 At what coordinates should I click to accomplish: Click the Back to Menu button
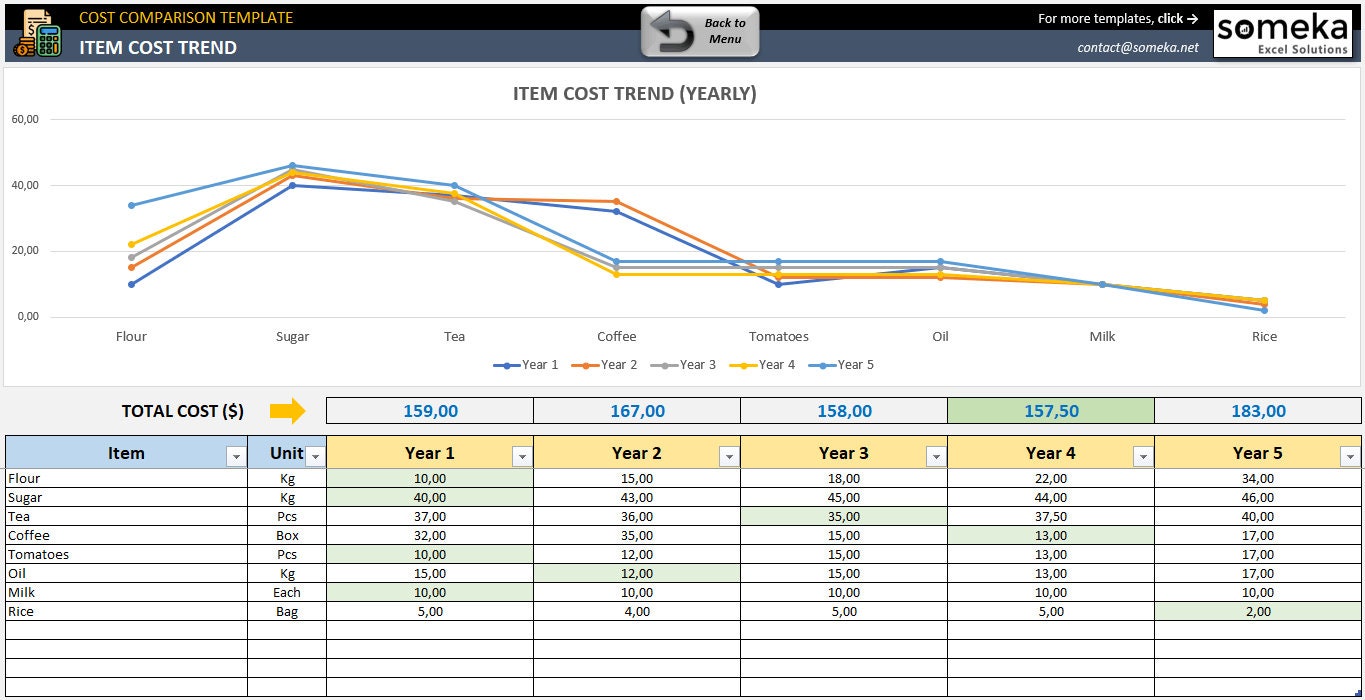click(x=700, y=30)
